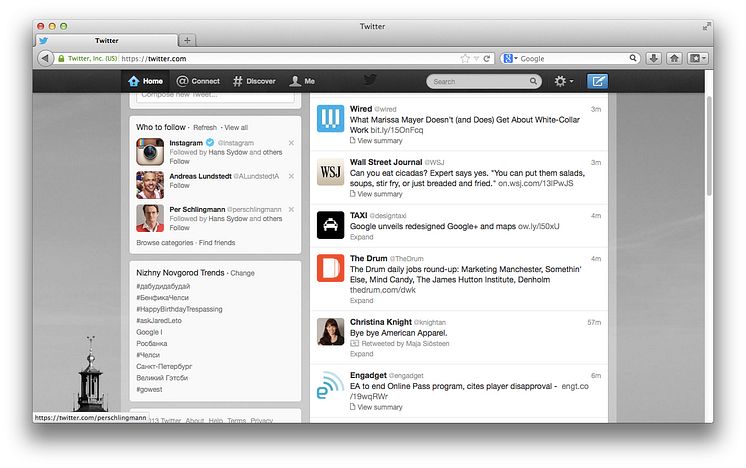Click the Wall Street Journal avatar
This screenshot has width=746, height=468.
(331, 172)
